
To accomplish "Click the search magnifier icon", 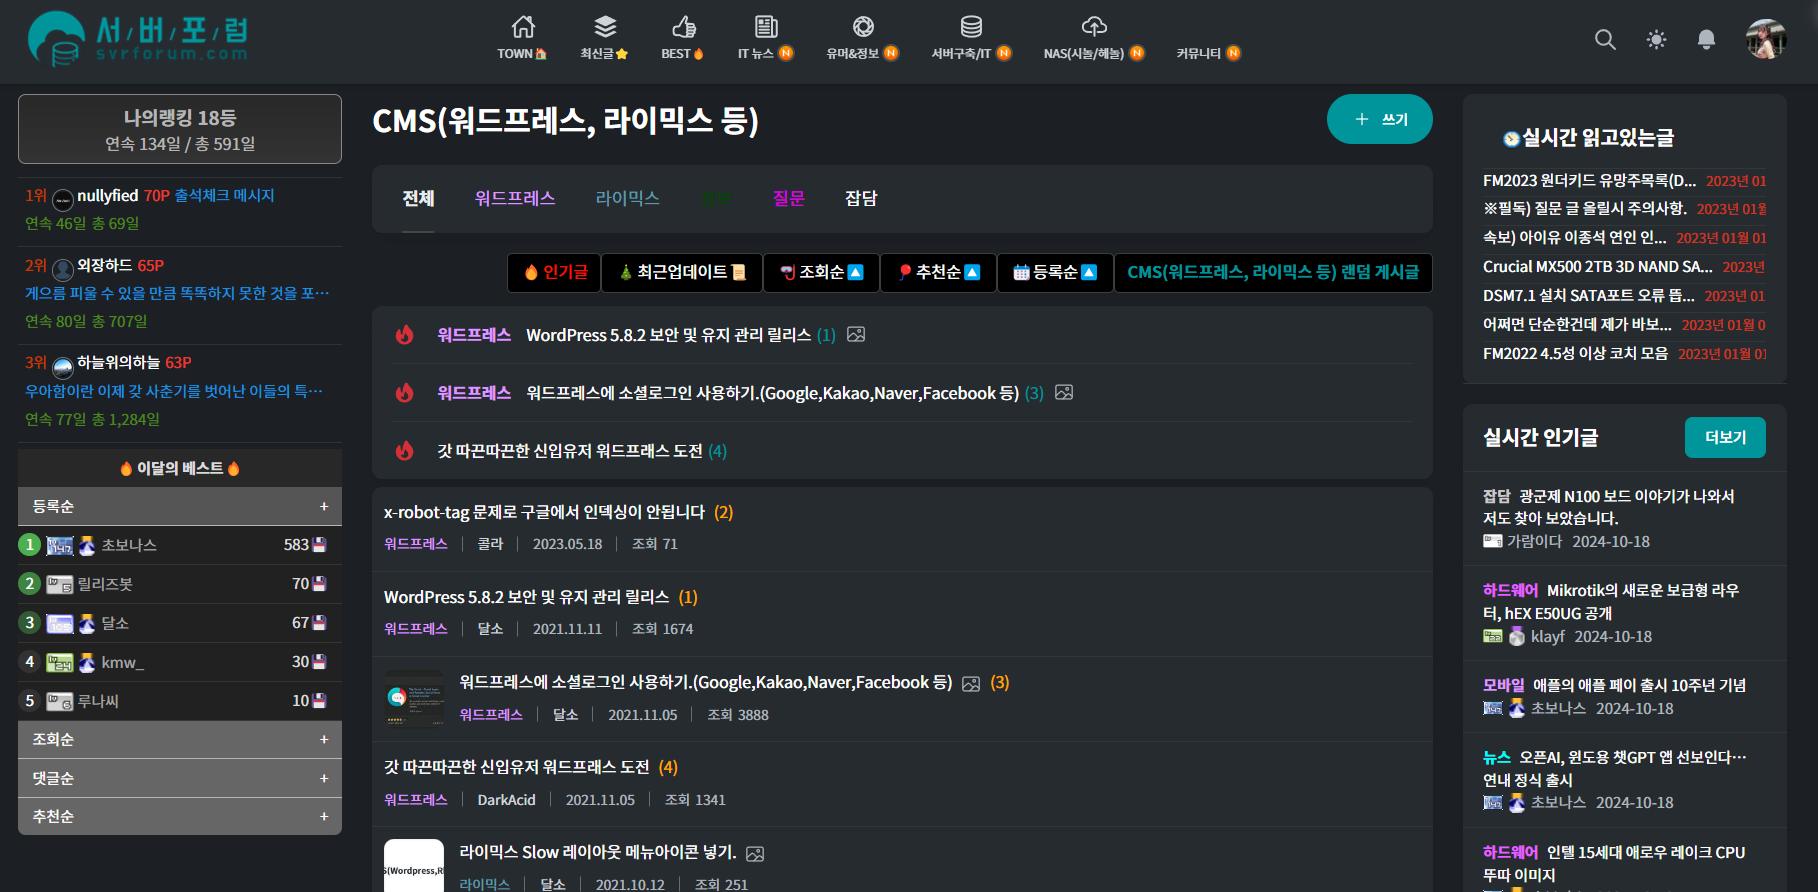I will (x=1605, y=40).
